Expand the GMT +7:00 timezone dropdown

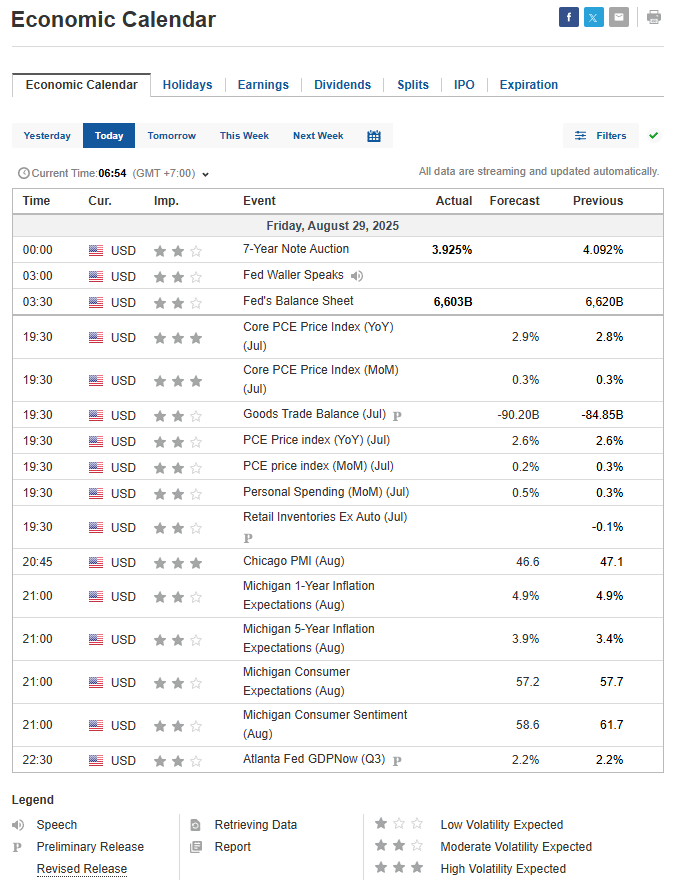205,174
